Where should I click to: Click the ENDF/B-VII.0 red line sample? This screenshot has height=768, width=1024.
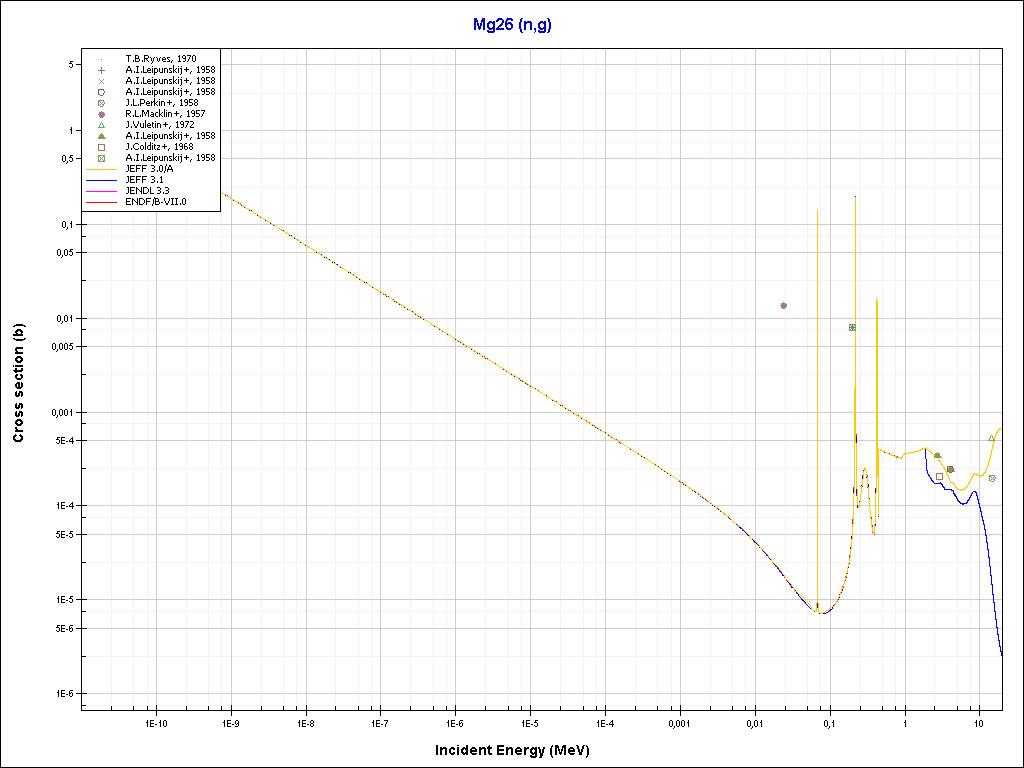coord(102,202)
